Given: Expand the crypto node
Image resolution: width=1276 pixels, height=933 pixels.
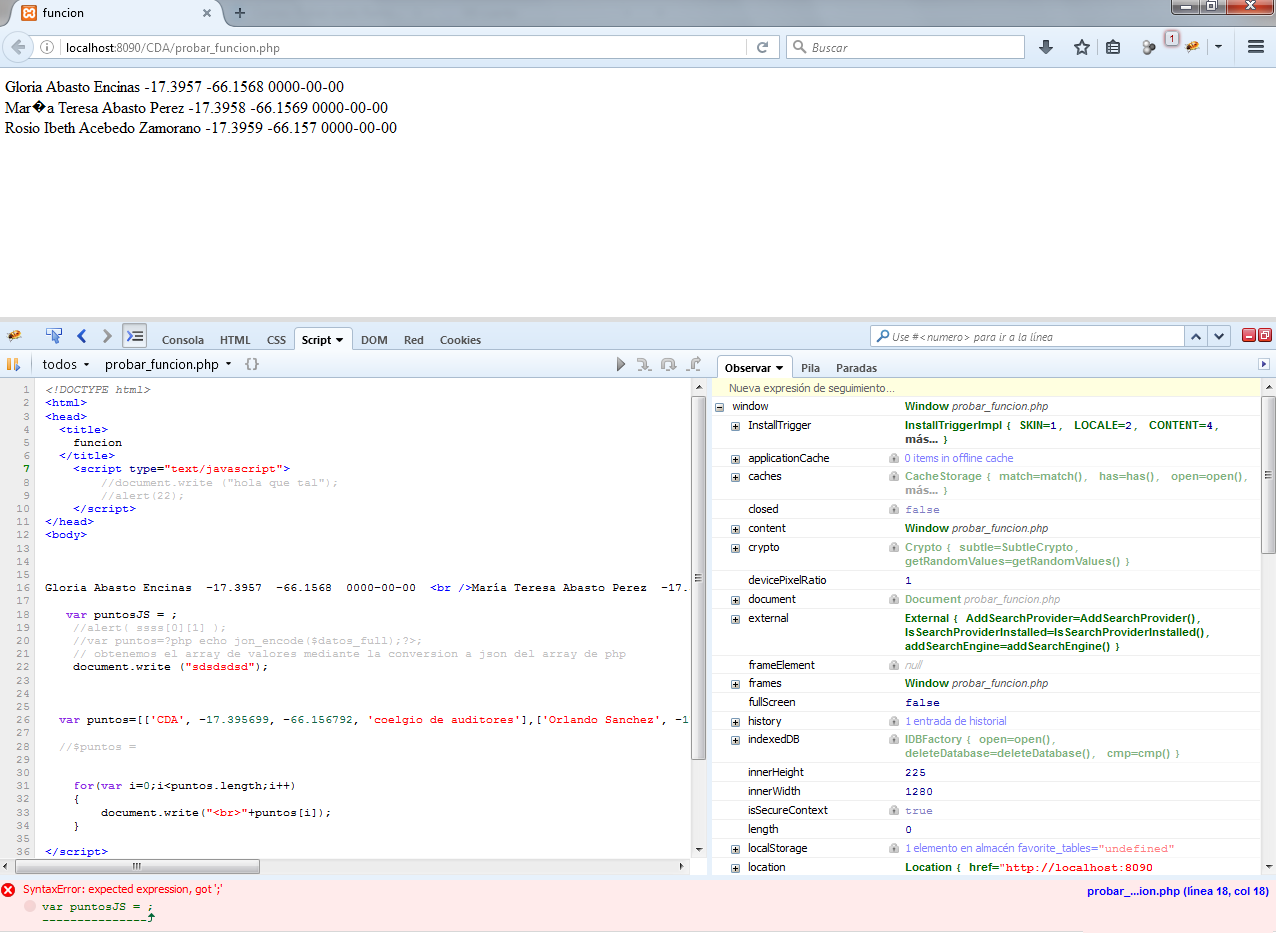Looking at the screenshot, I should 736,548.
